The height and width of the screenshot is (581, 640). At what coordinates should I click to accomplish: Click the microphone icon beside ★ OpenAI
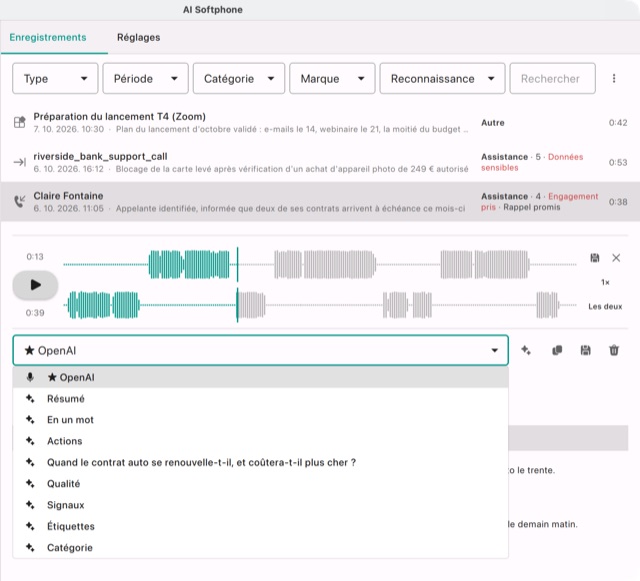click(x=30, y=377)
